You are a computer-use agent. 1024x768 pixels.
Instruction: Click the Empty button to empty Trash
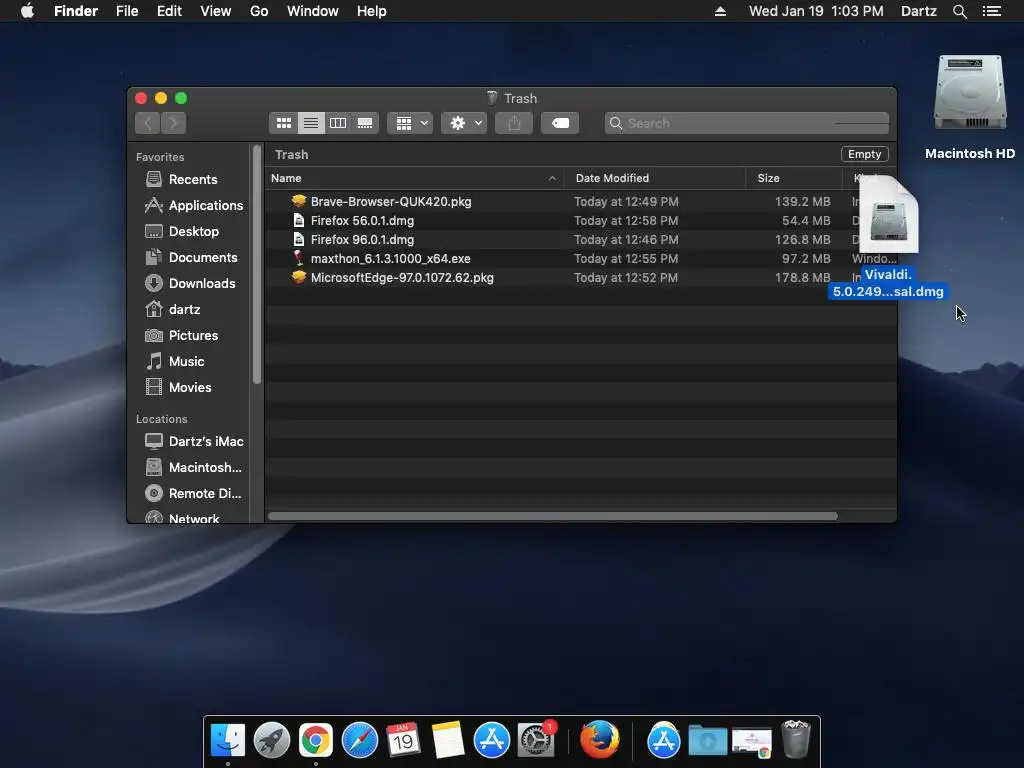[865, 154]
